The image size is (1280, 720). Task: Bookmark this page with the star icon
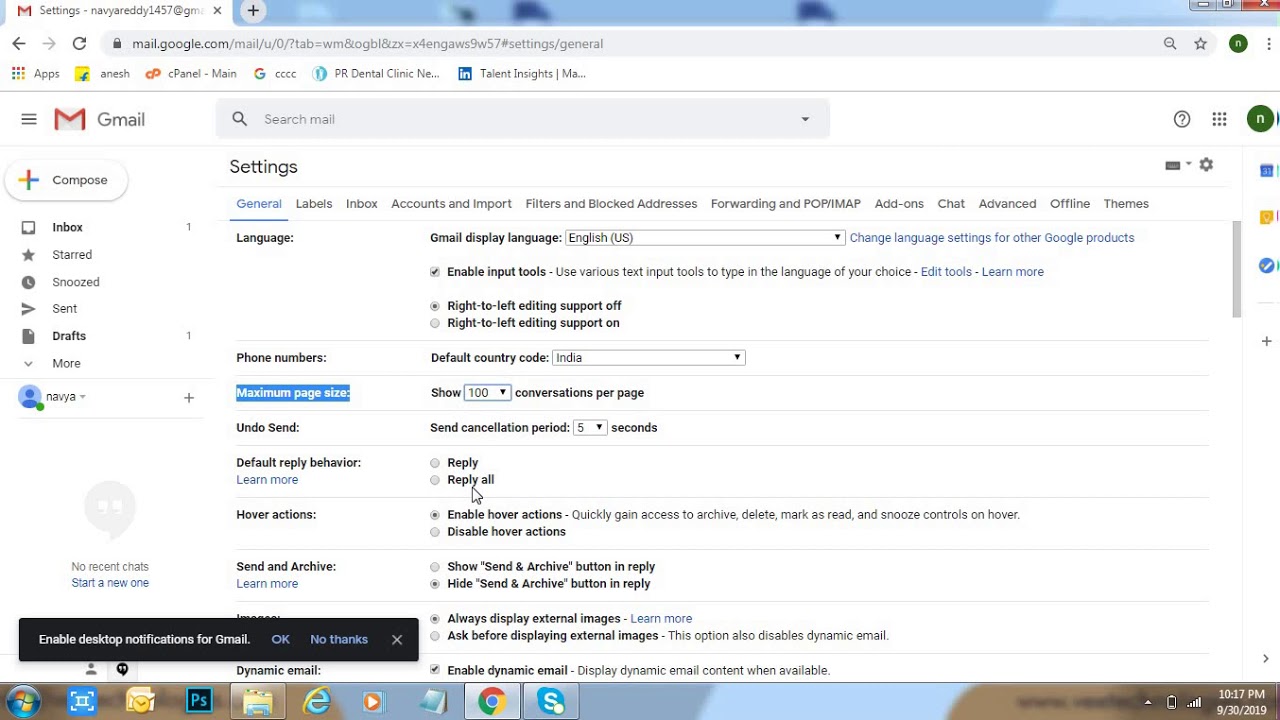click(x=1201, y=44)
